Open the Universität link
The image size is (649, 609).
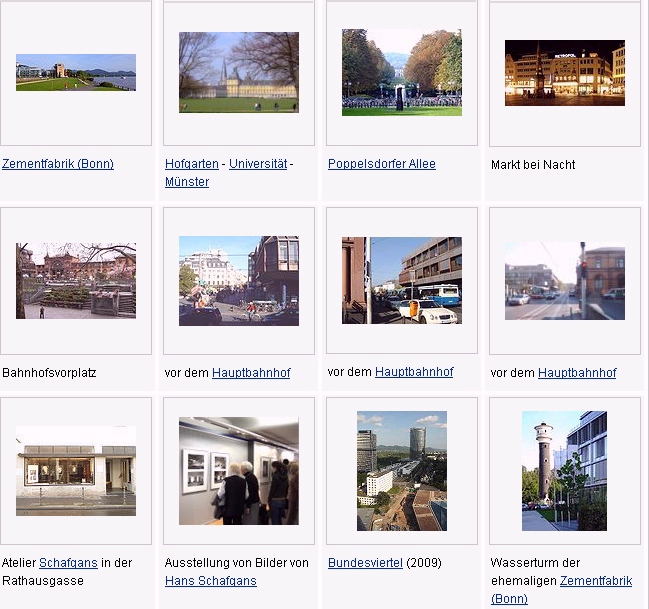click(258, 164)
